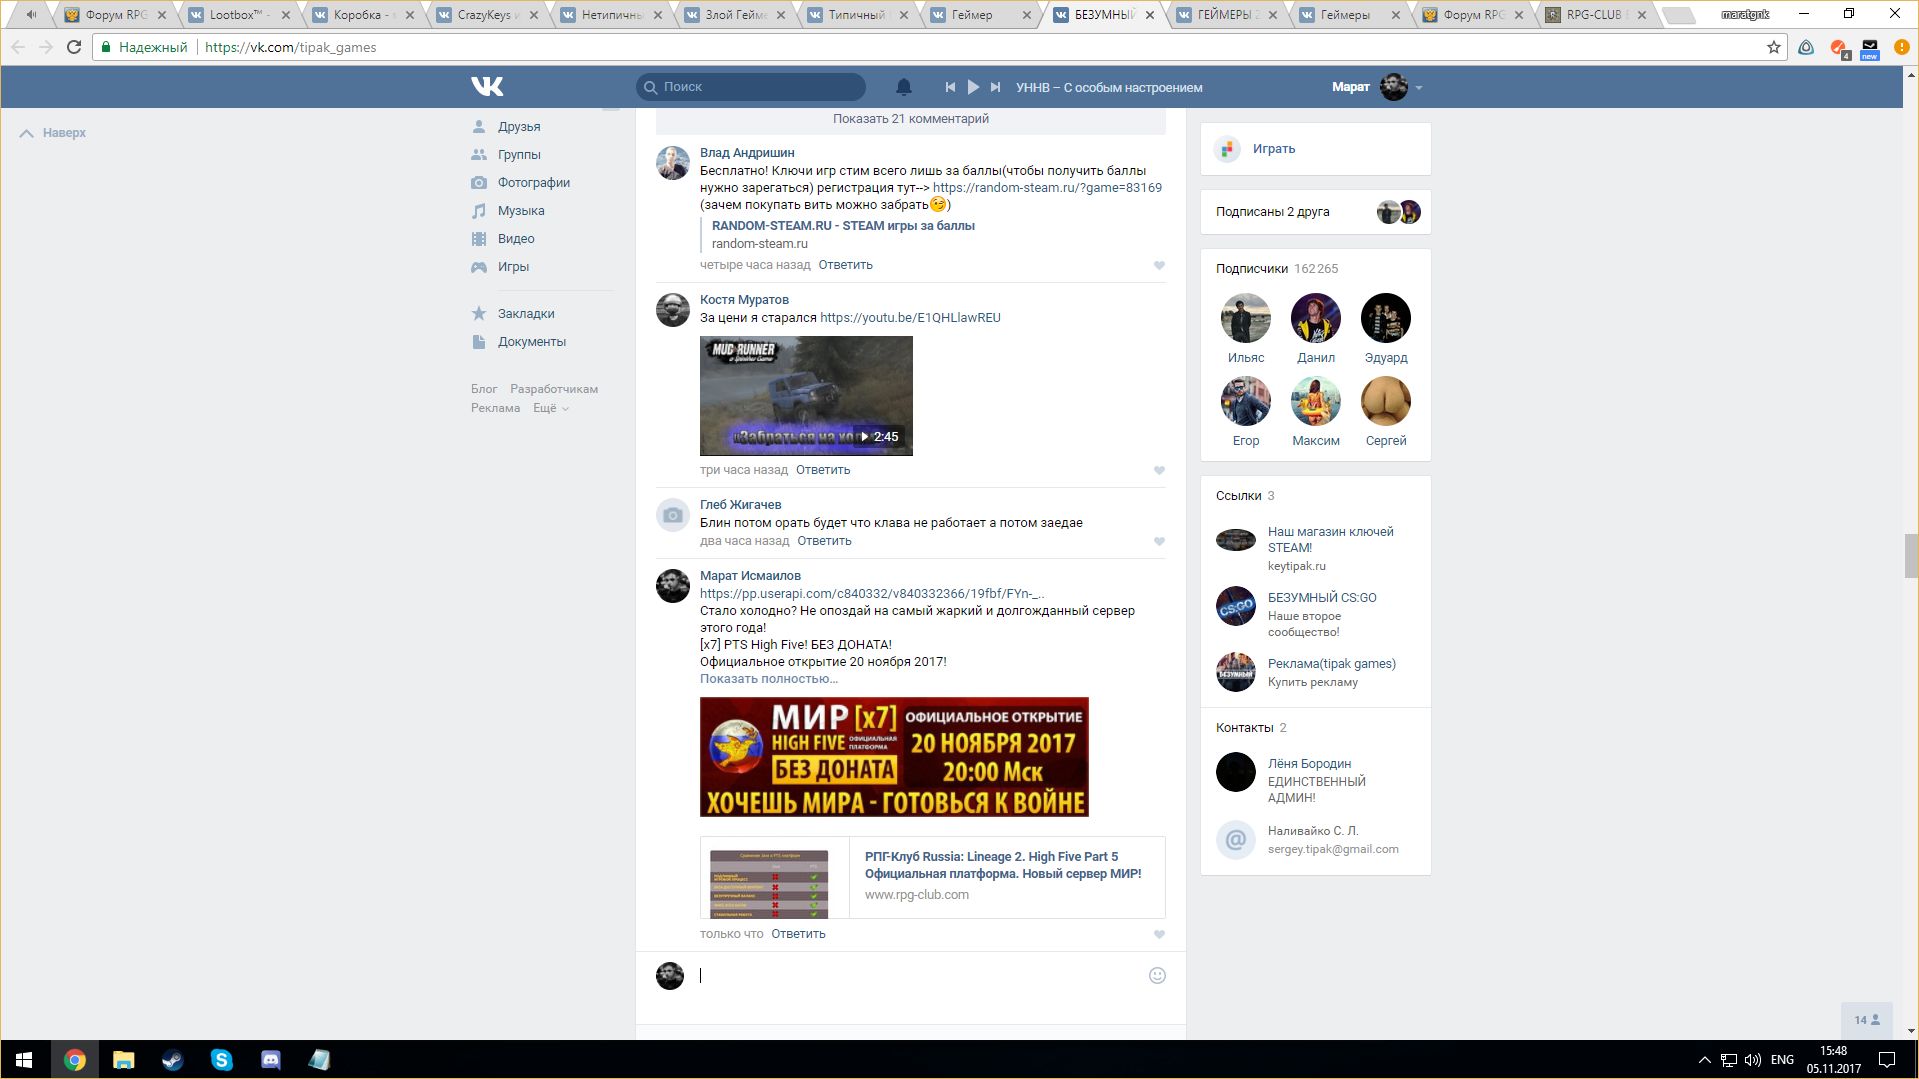Image resolution: width=1919 pixels, height=1079 pixels.
Task: Skip to next audio track
Action: 995,87
